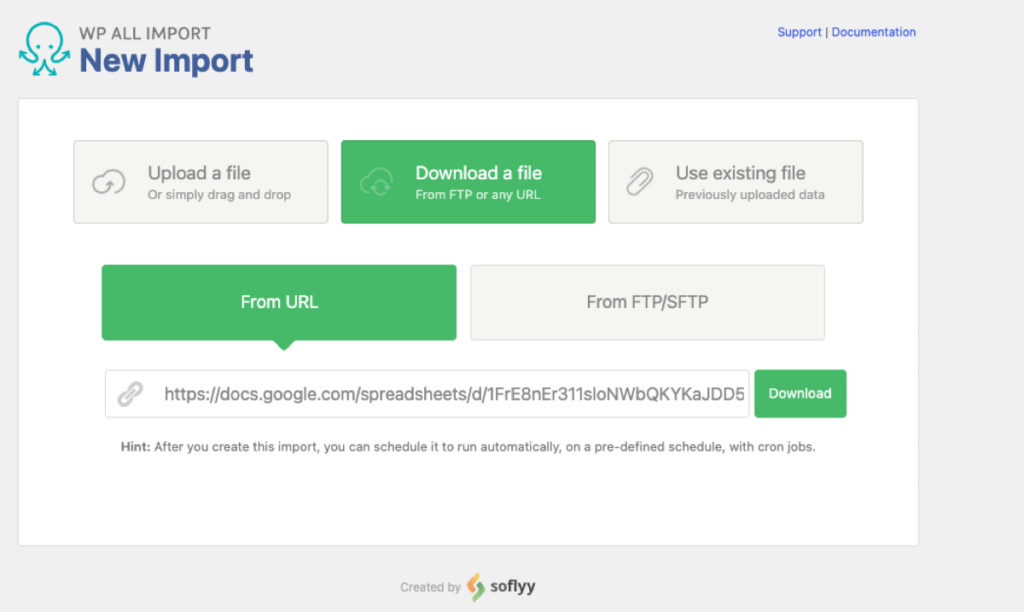Focus the Google Sheets URL input field
Image resolution: width=1024 pixels, height=612 pixels.
427,394
